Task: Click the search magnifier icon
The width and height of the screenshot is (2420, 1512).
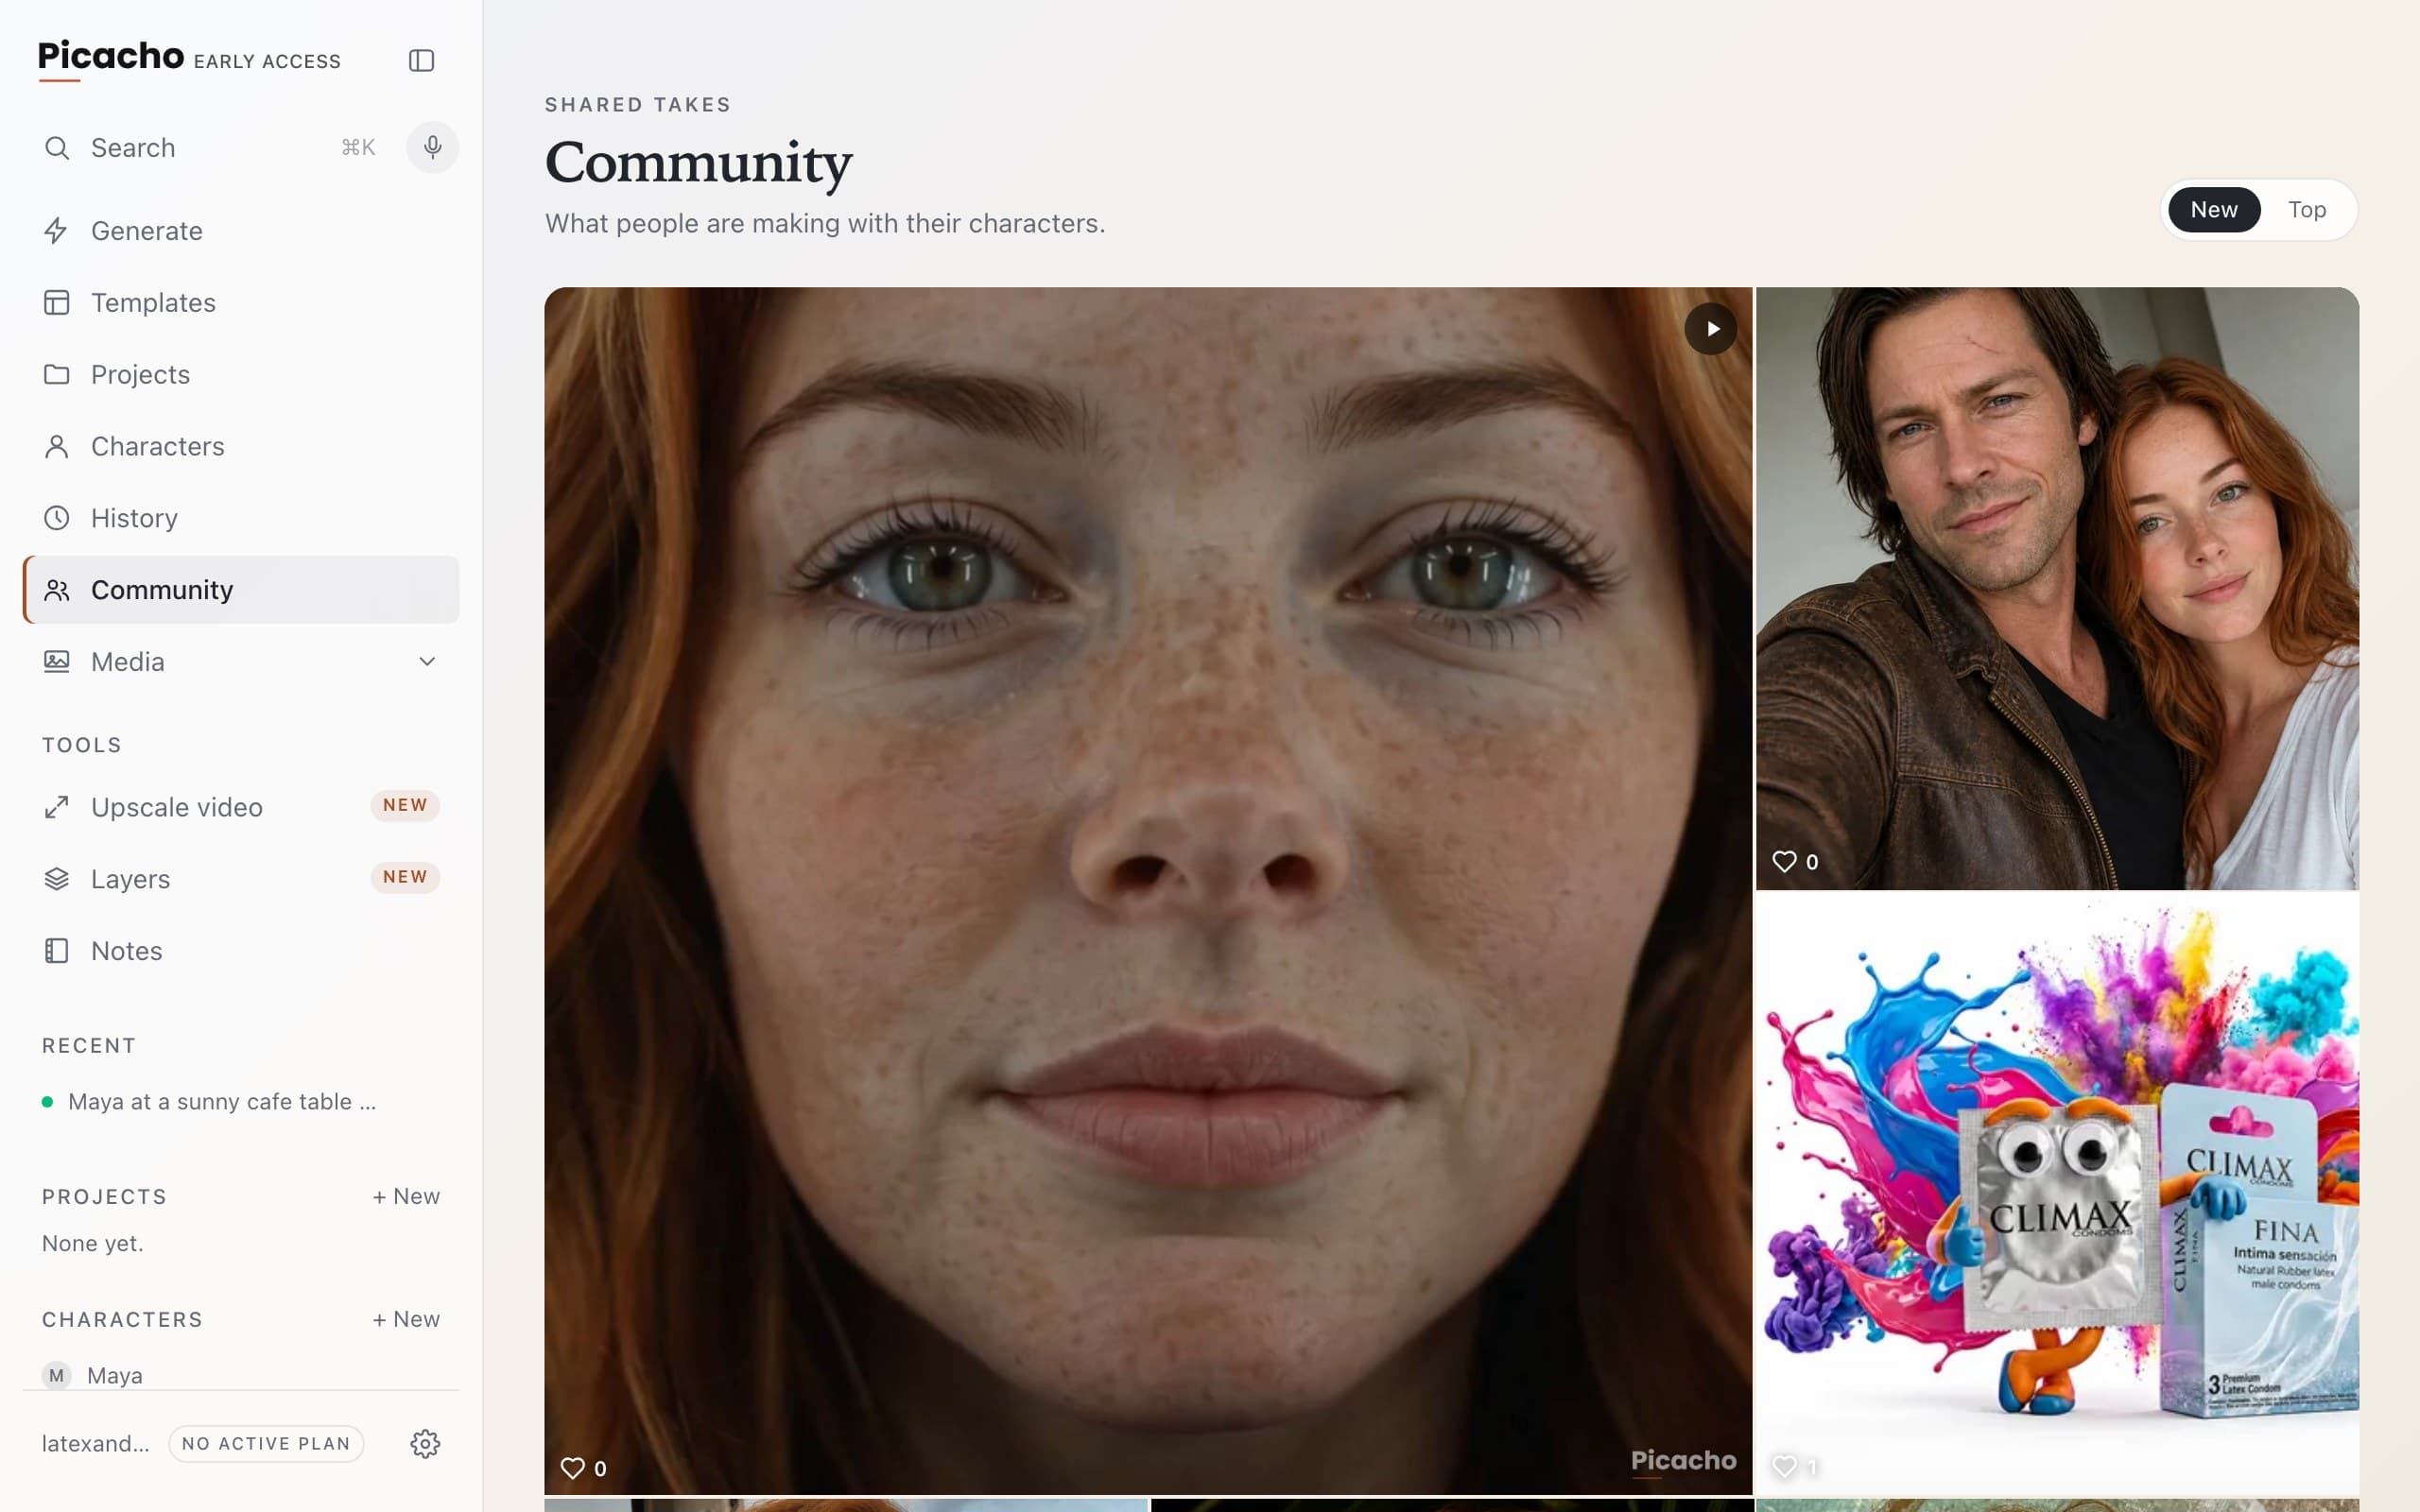Action: [57, 148]
